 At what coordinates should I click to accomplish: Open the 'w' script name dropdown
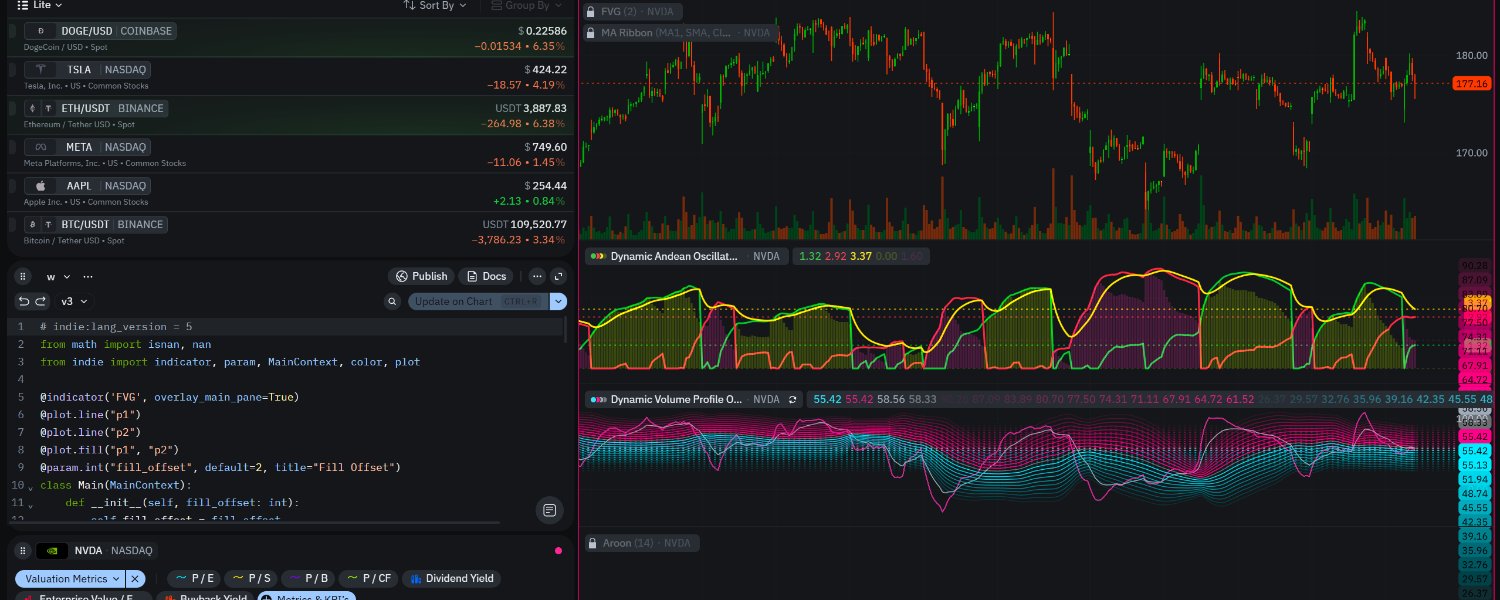click(x=58, y=276)
